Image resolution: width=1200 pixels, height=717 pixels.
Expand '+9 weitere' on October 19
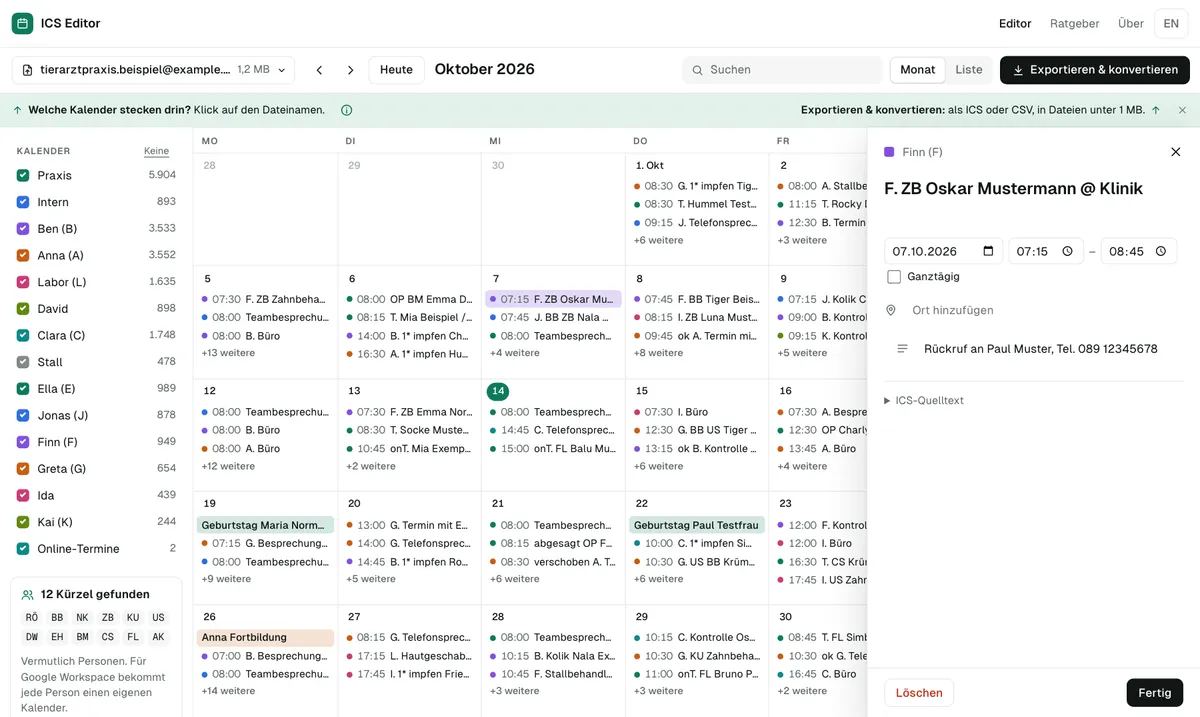226,579
